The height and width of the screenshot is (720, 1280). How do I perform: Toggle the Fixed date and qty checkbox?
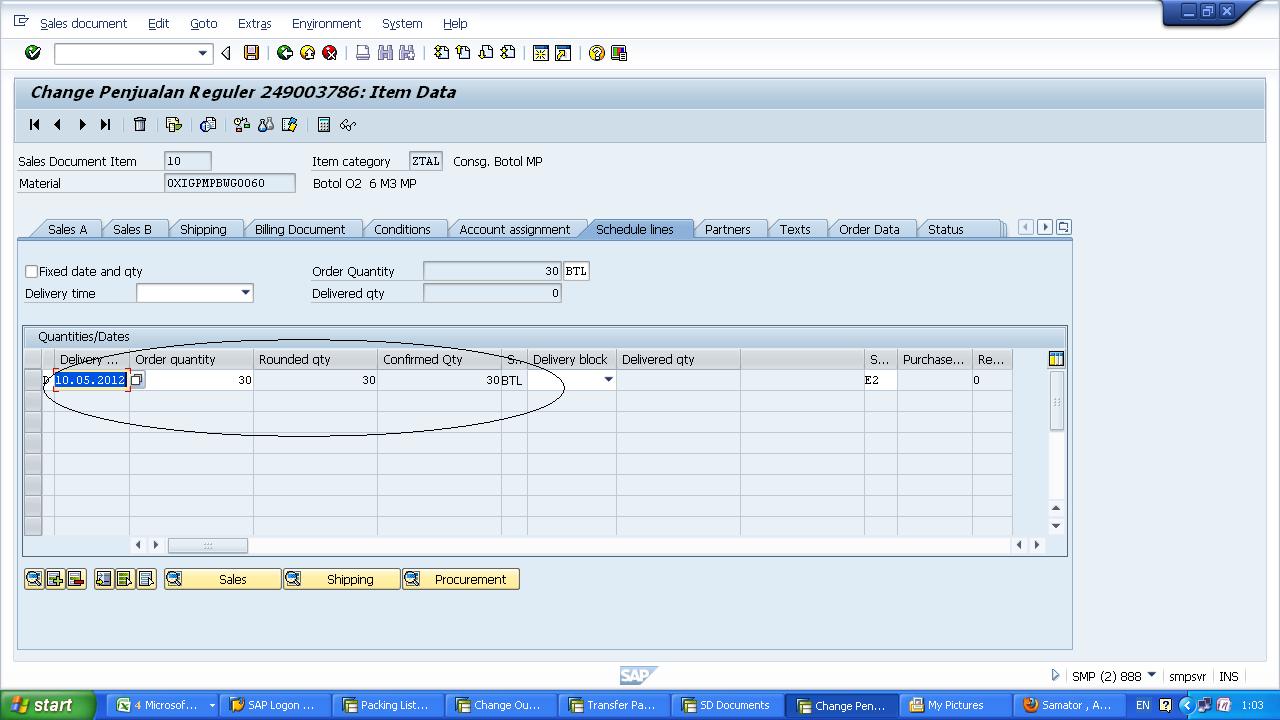click(32, 271)
